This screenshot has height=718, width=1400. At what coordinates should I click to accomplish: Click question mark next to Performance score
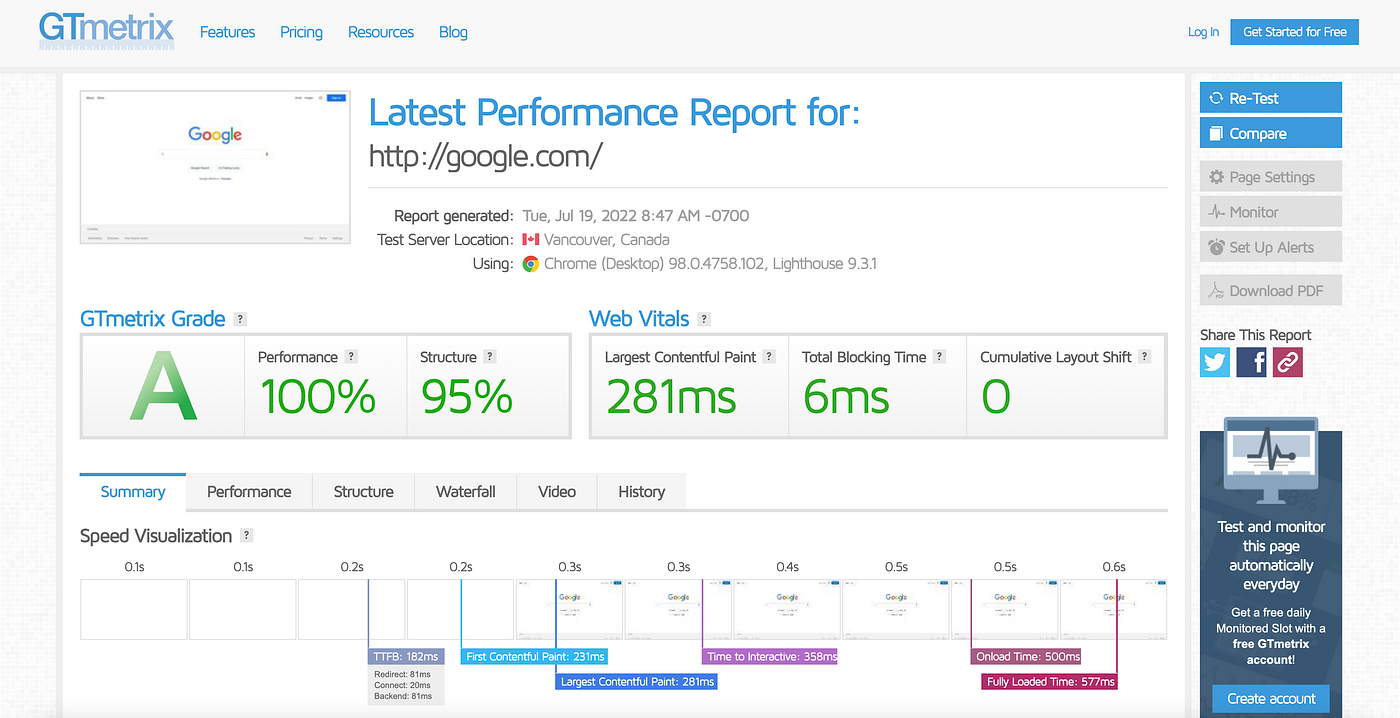pos(351,356)
